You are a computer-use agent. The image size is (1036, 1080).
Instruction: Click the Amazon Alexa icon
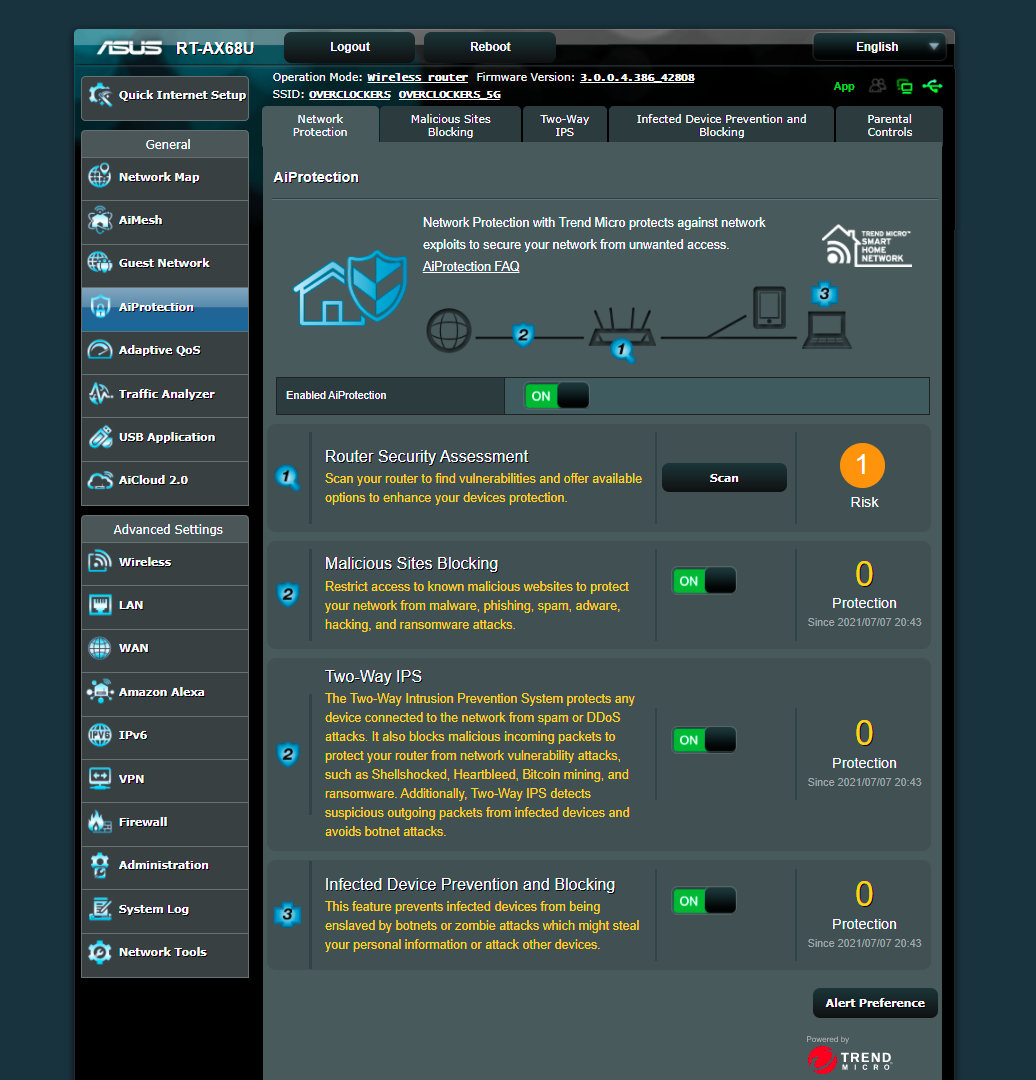point(100,692)
